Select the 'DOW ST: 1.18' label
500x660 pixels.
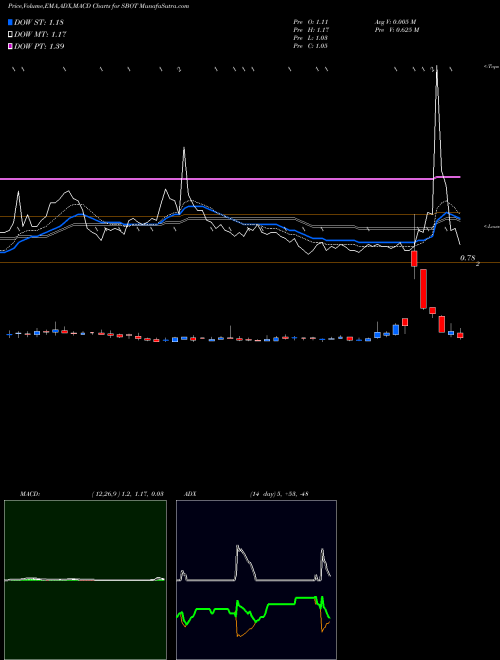pos(39,22)
